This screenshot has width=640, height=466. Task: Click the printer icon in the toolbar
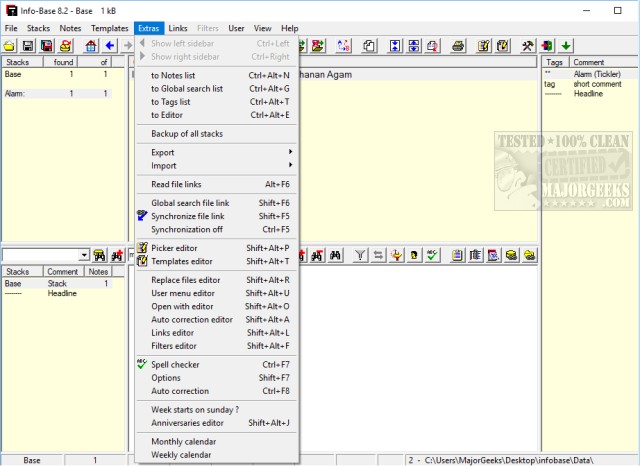[458, 46]
